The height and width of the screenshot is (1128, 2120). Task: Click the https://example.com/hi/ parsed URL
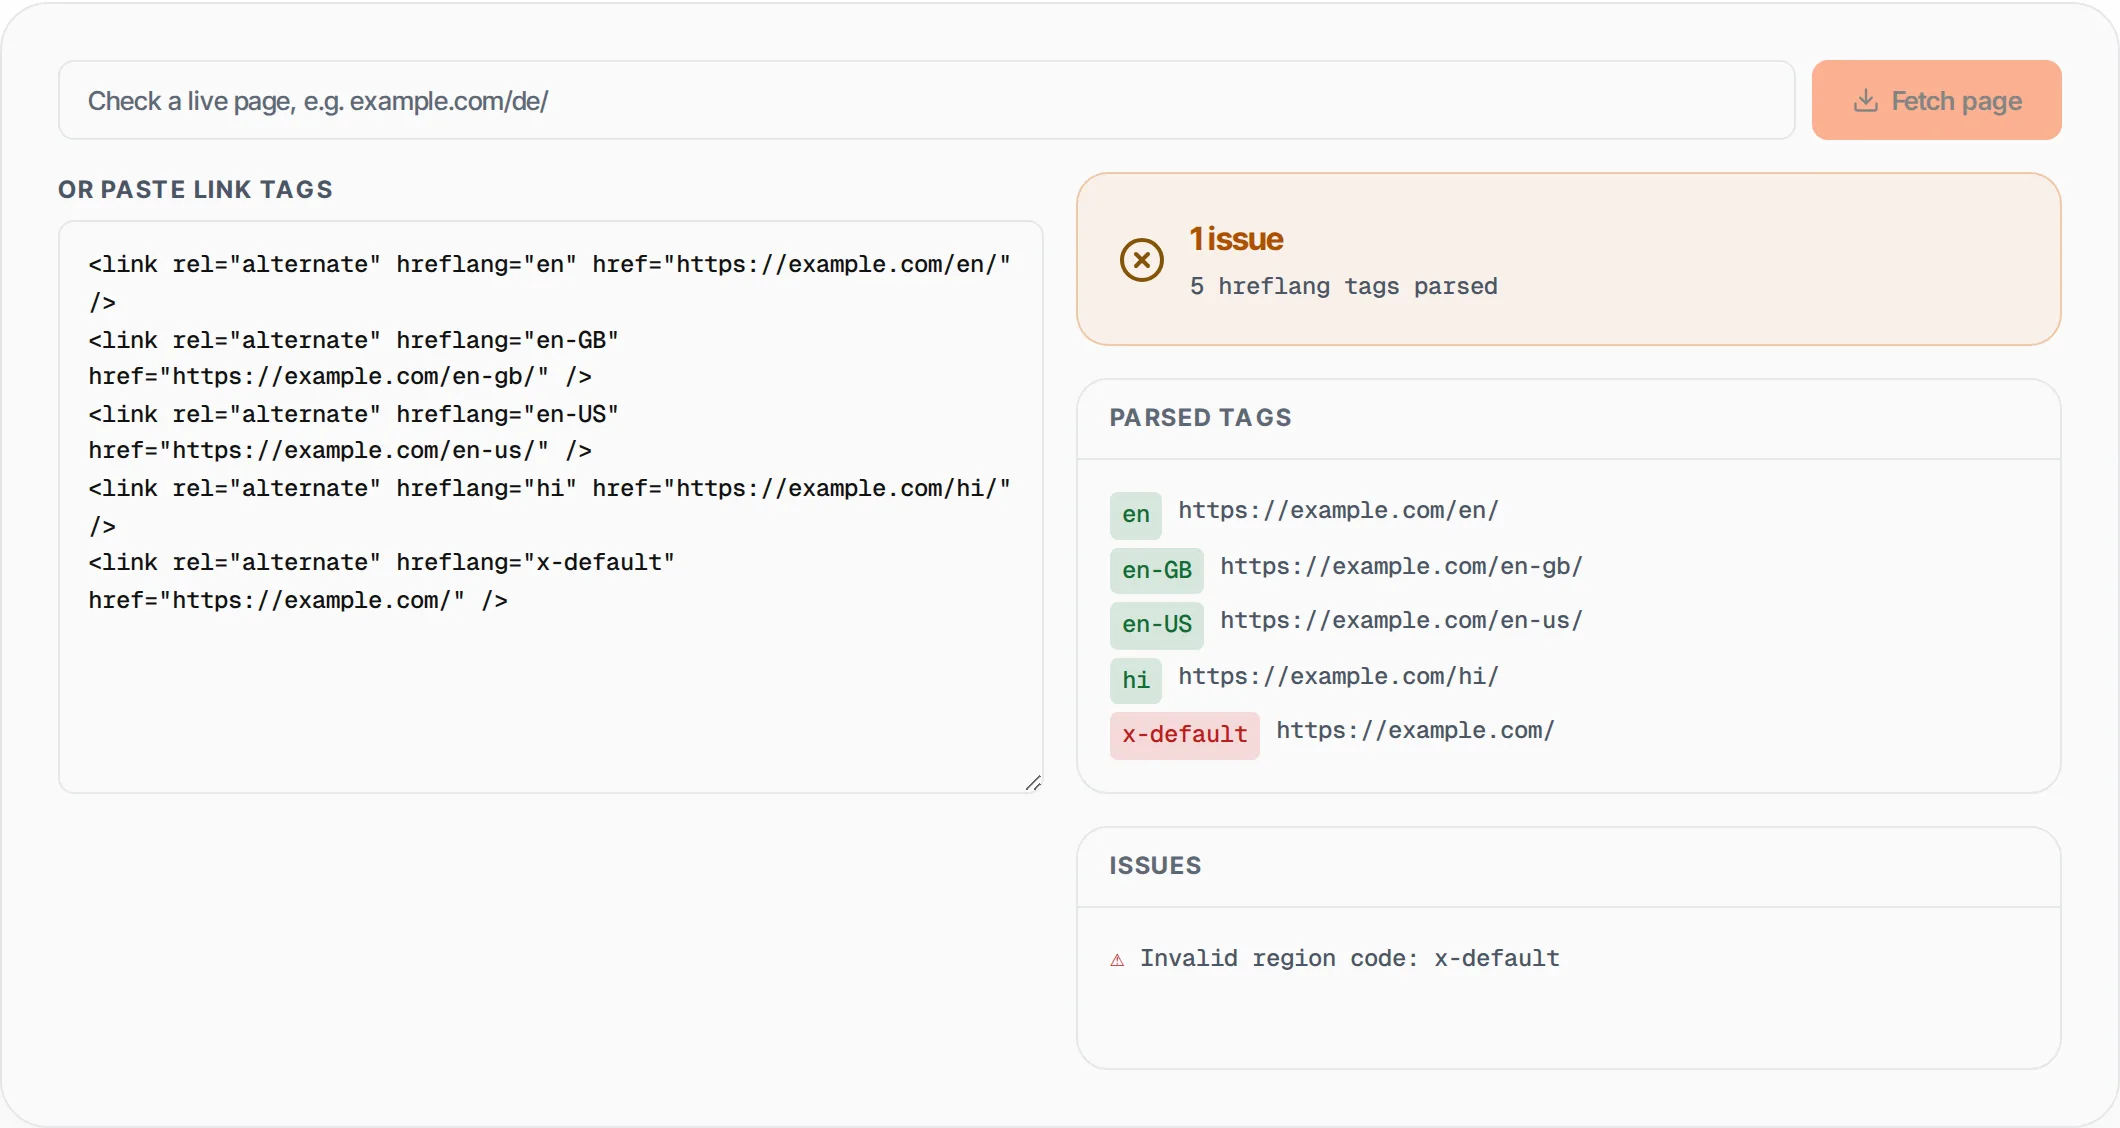coord(1338,676)
